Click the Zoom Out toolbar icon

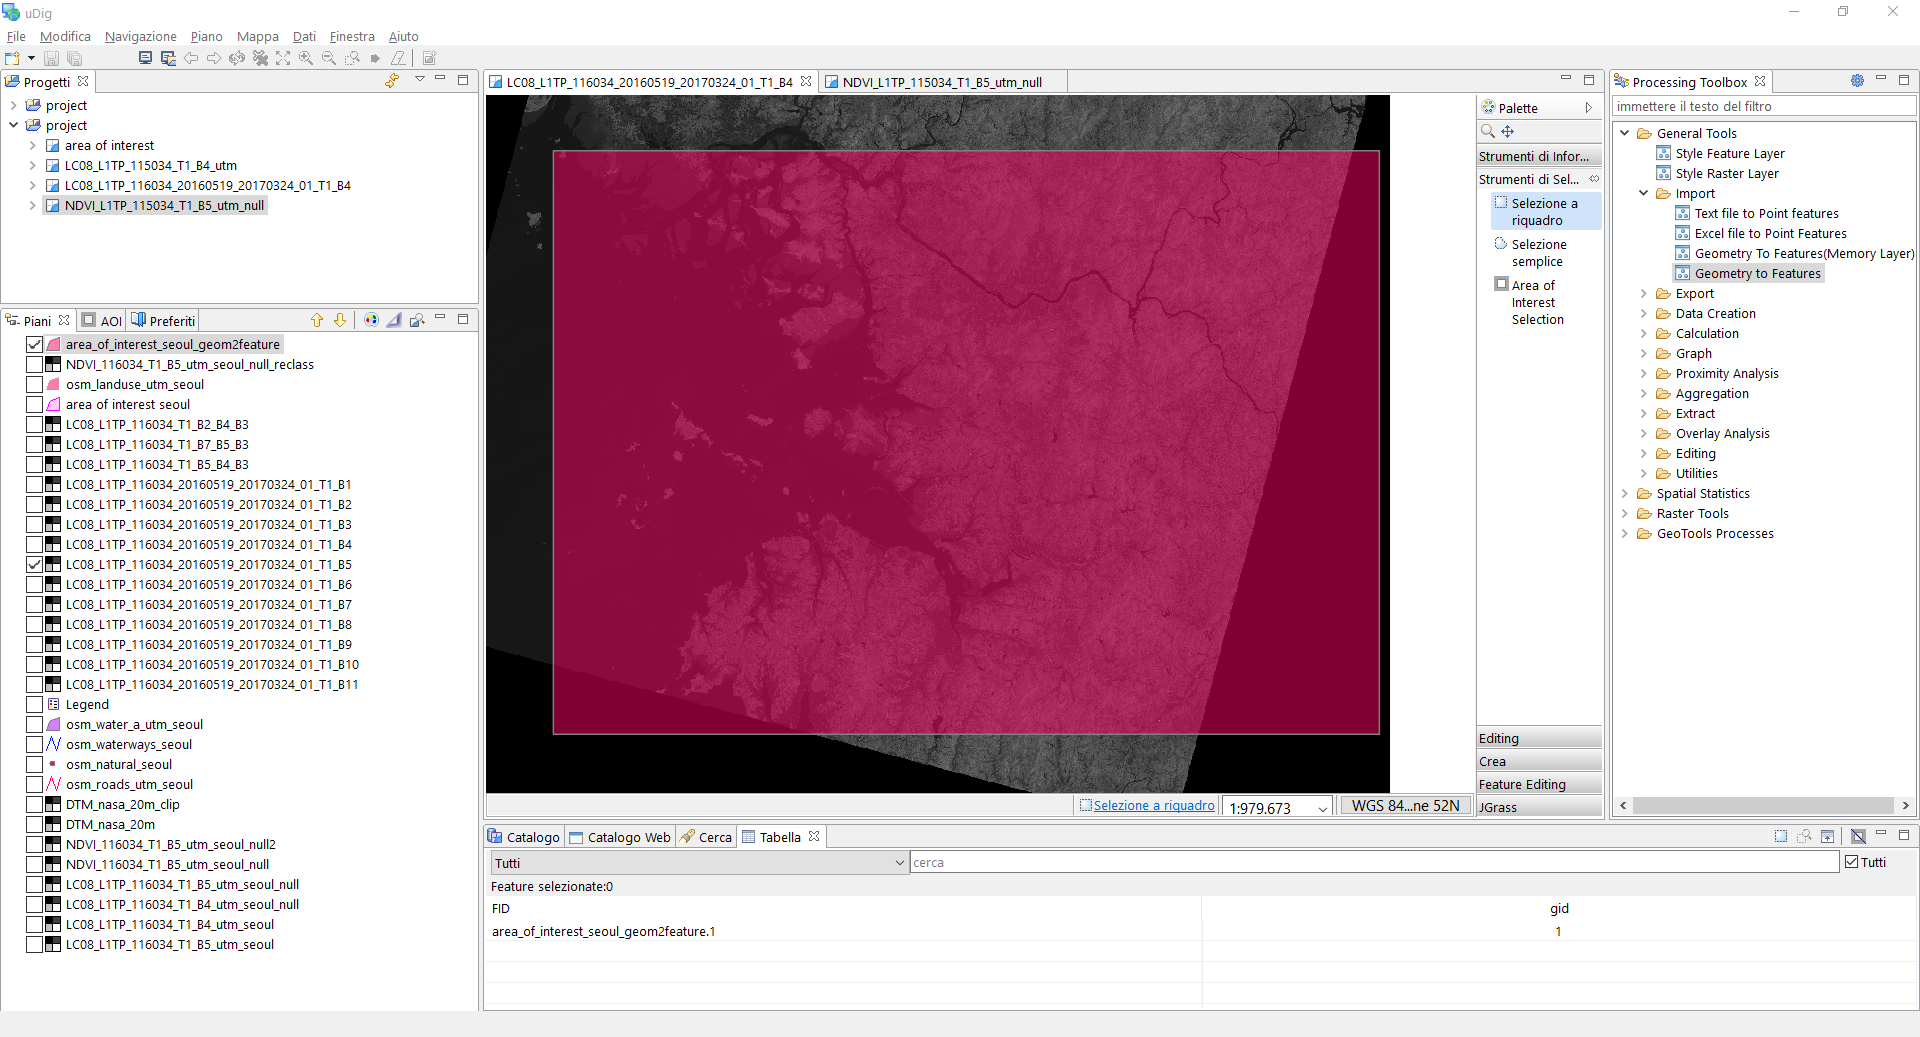coord(329,59)
